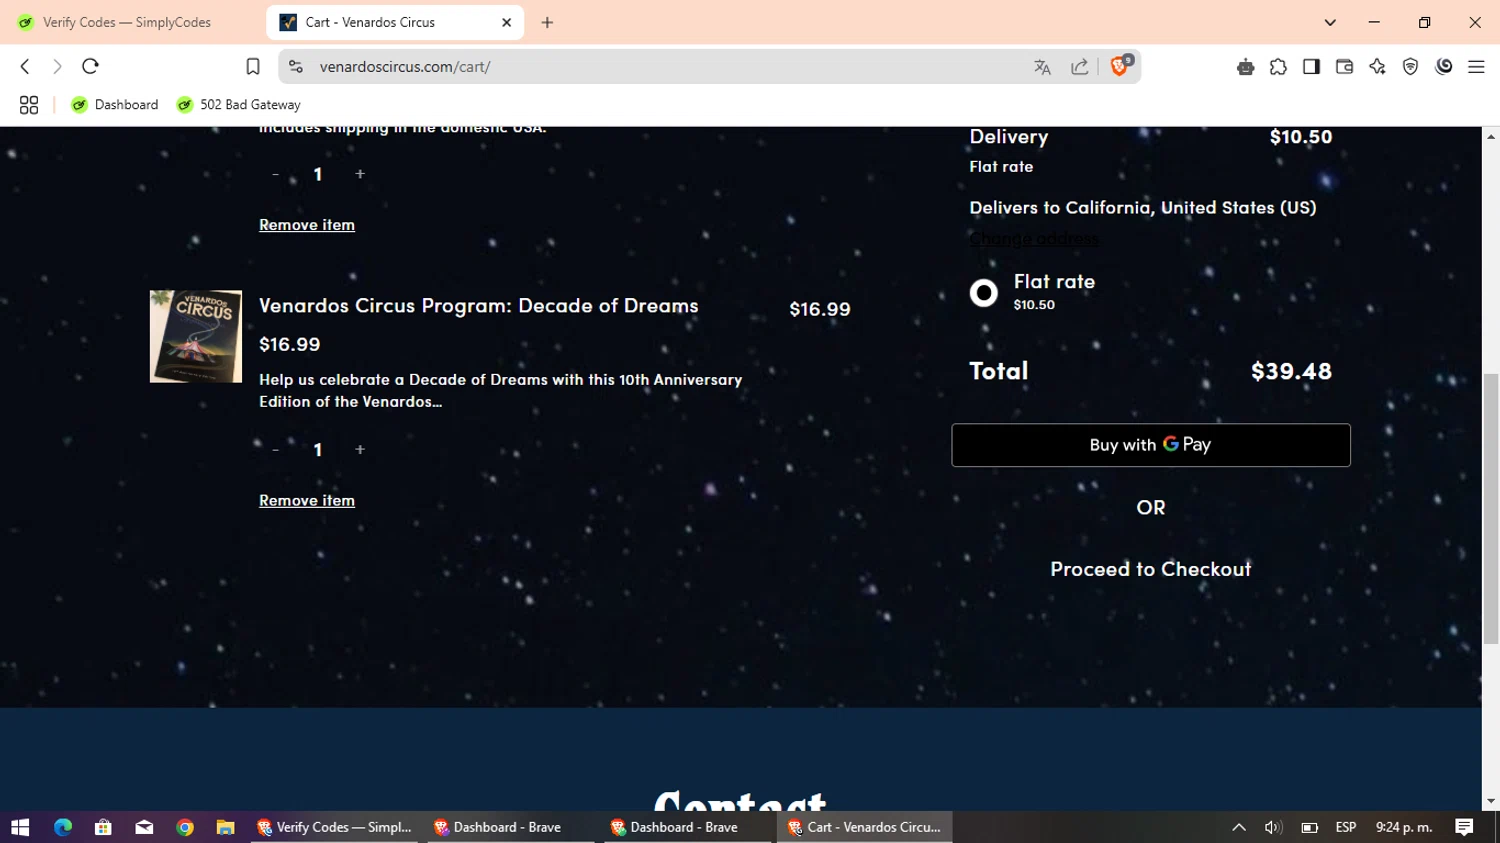Viewport: 1500px width, 843px height.
Task: Launch Microsoft Edge from taskbar
Action: pyautogui.click(x=63, y=827)
